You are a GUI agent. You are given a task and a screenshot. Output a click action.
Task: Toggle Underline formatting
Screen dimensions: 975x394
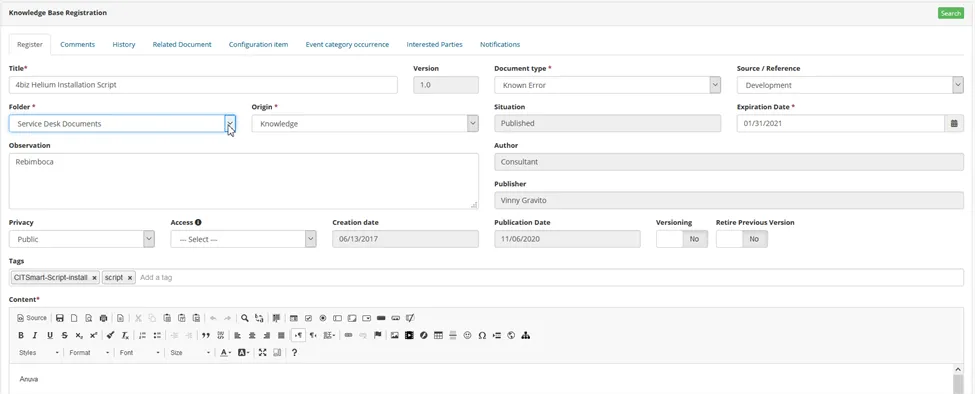(x=50, y=335)
